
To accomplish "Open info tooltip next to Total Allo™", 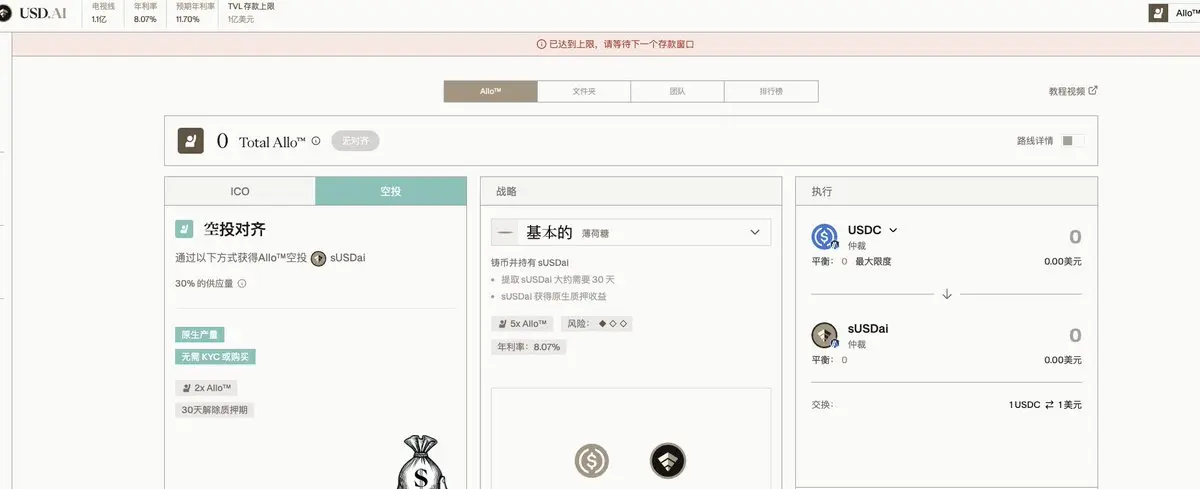I will click(x=316, y=141).
